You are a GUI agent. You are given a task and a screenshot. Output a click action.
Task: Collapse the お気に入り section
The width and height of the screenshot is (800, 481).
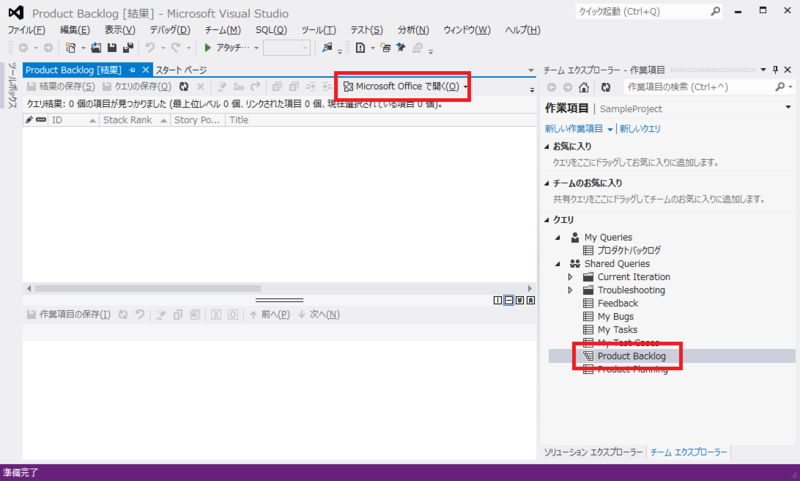point(547,147)
